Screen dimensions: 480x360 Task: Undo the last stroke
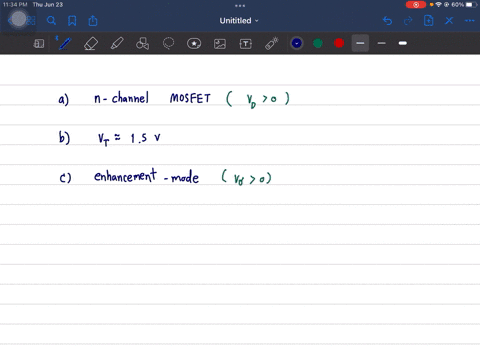coord(387,21)
